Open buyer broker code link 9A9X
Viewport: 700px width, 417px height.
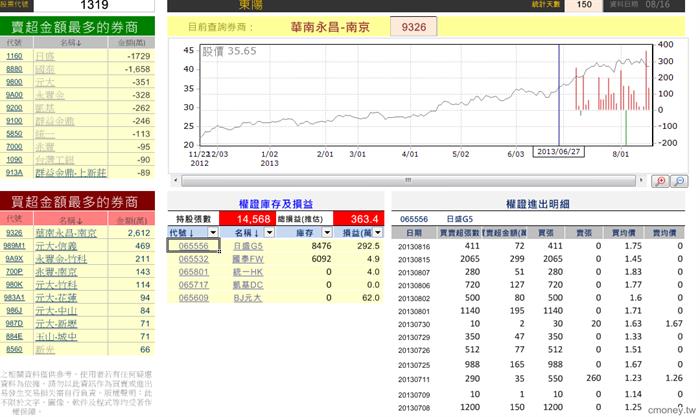(x=14, y=259)
